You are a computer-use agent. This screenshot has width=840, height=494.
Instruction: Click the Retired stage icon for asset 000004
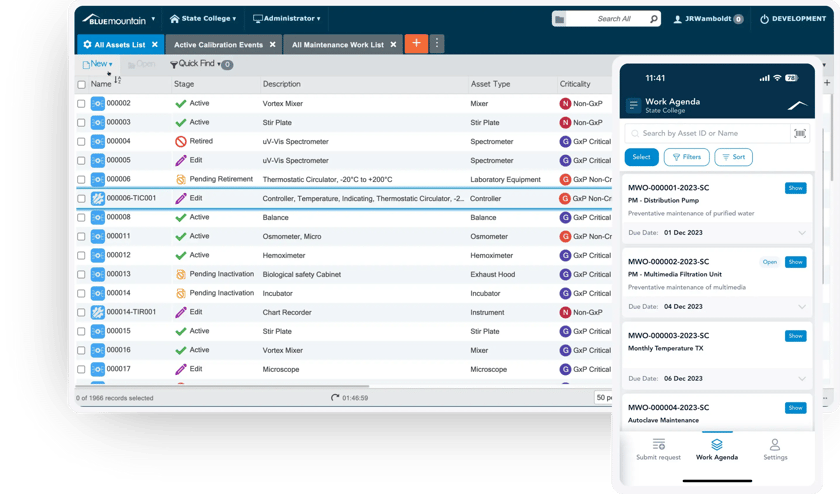(x=181, y=141)
